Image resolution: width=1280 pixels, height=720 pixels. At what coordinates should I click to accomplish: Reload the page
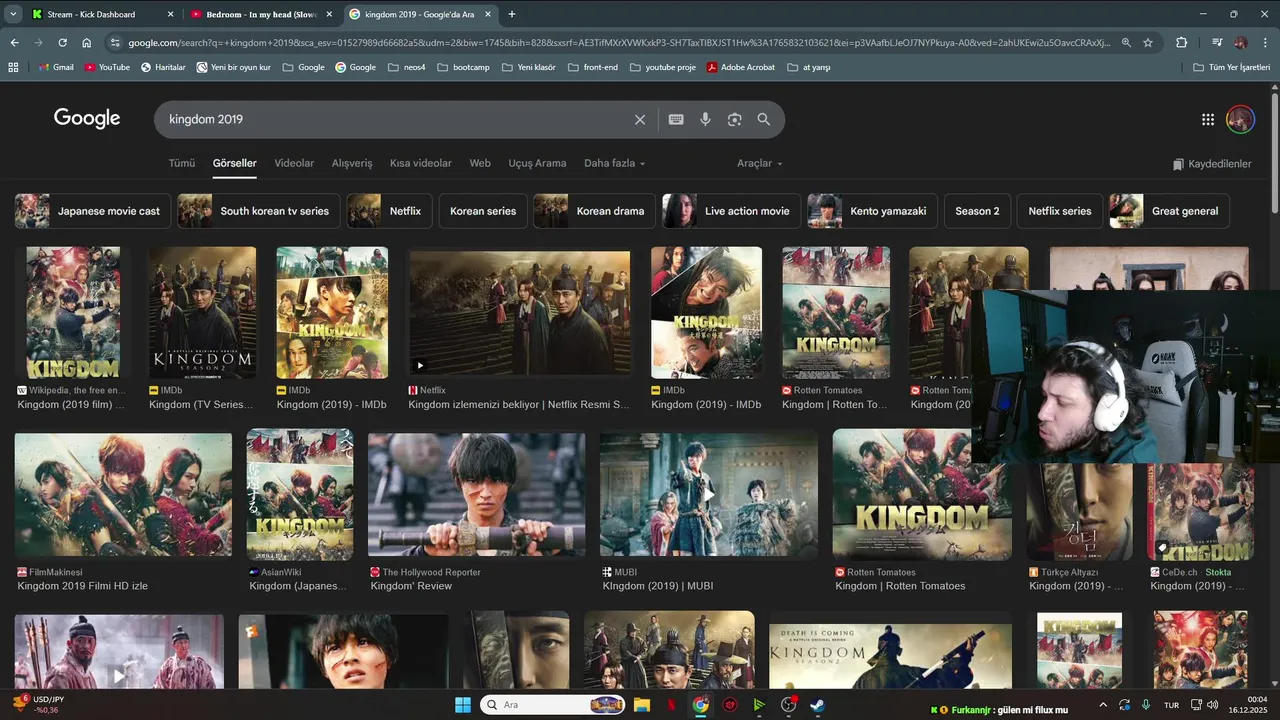point(62,43)
